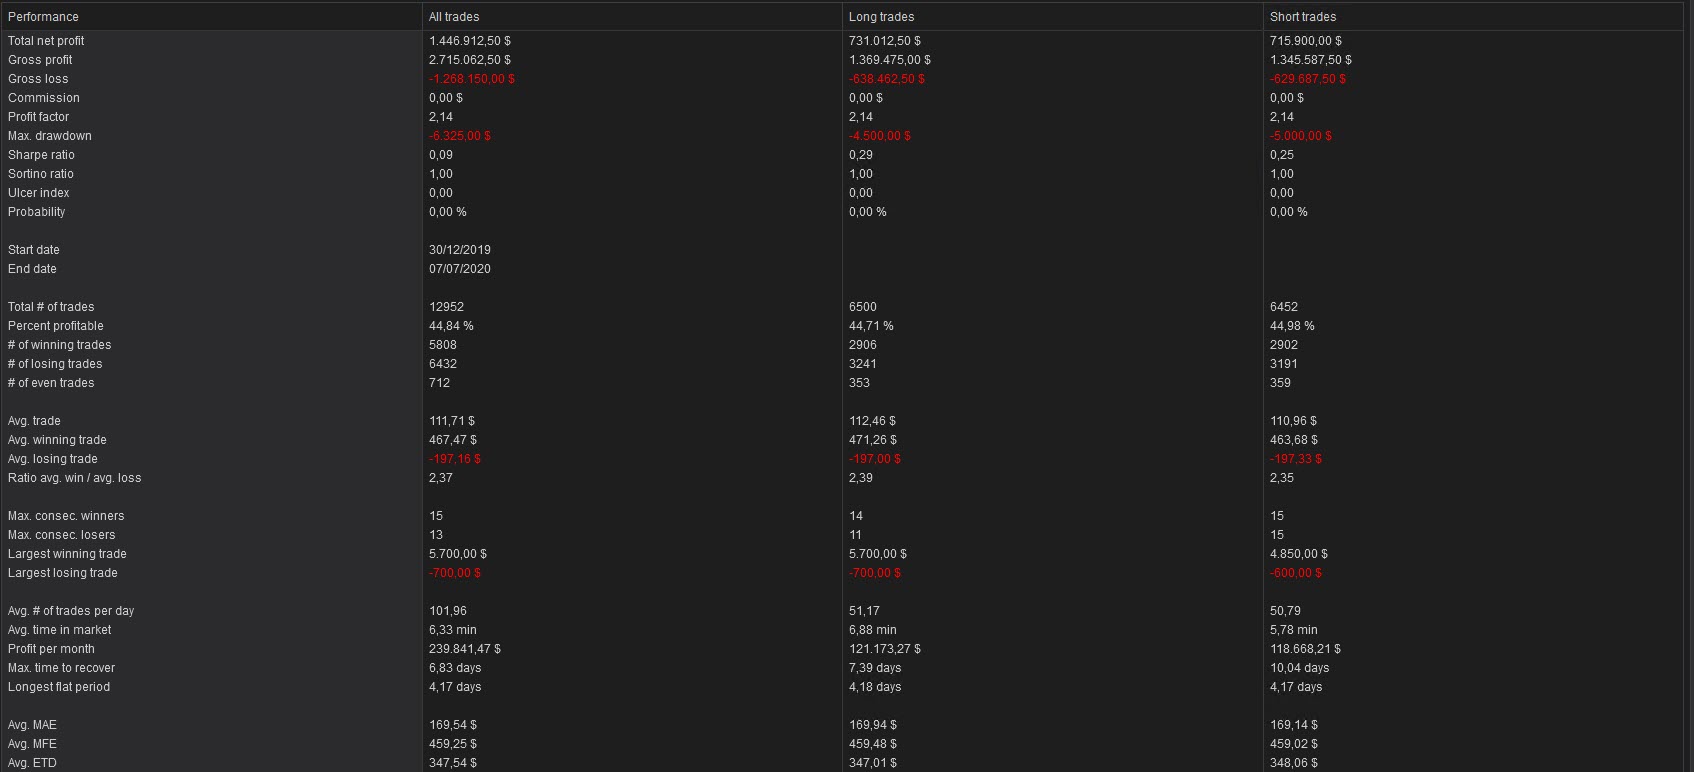Select the Largest winning trade row label
Viewport: 1694px width, 772px height.
pyautogui.click(x=67, y=554)
